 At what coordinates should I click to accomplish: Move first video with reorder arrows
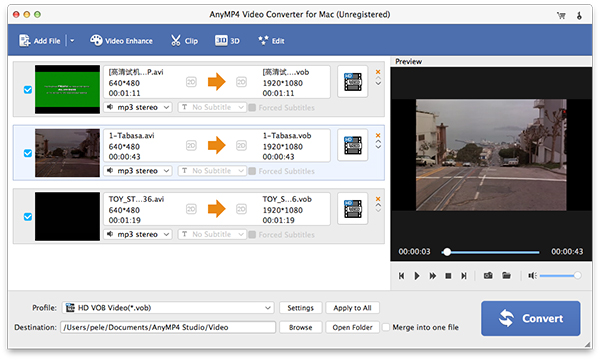pyautogui.click(x=378, y=81)
